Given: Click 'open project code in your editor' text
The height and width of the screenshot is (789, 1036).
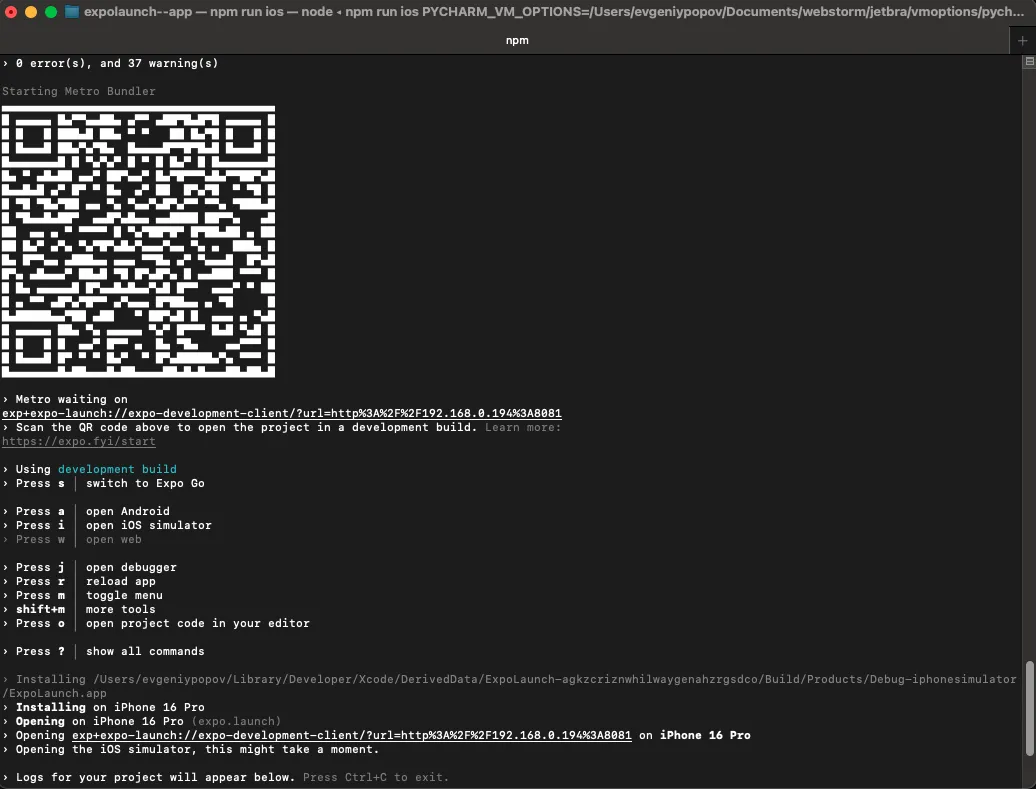Looking at the screenshot, I should click(x=198, y=623).
